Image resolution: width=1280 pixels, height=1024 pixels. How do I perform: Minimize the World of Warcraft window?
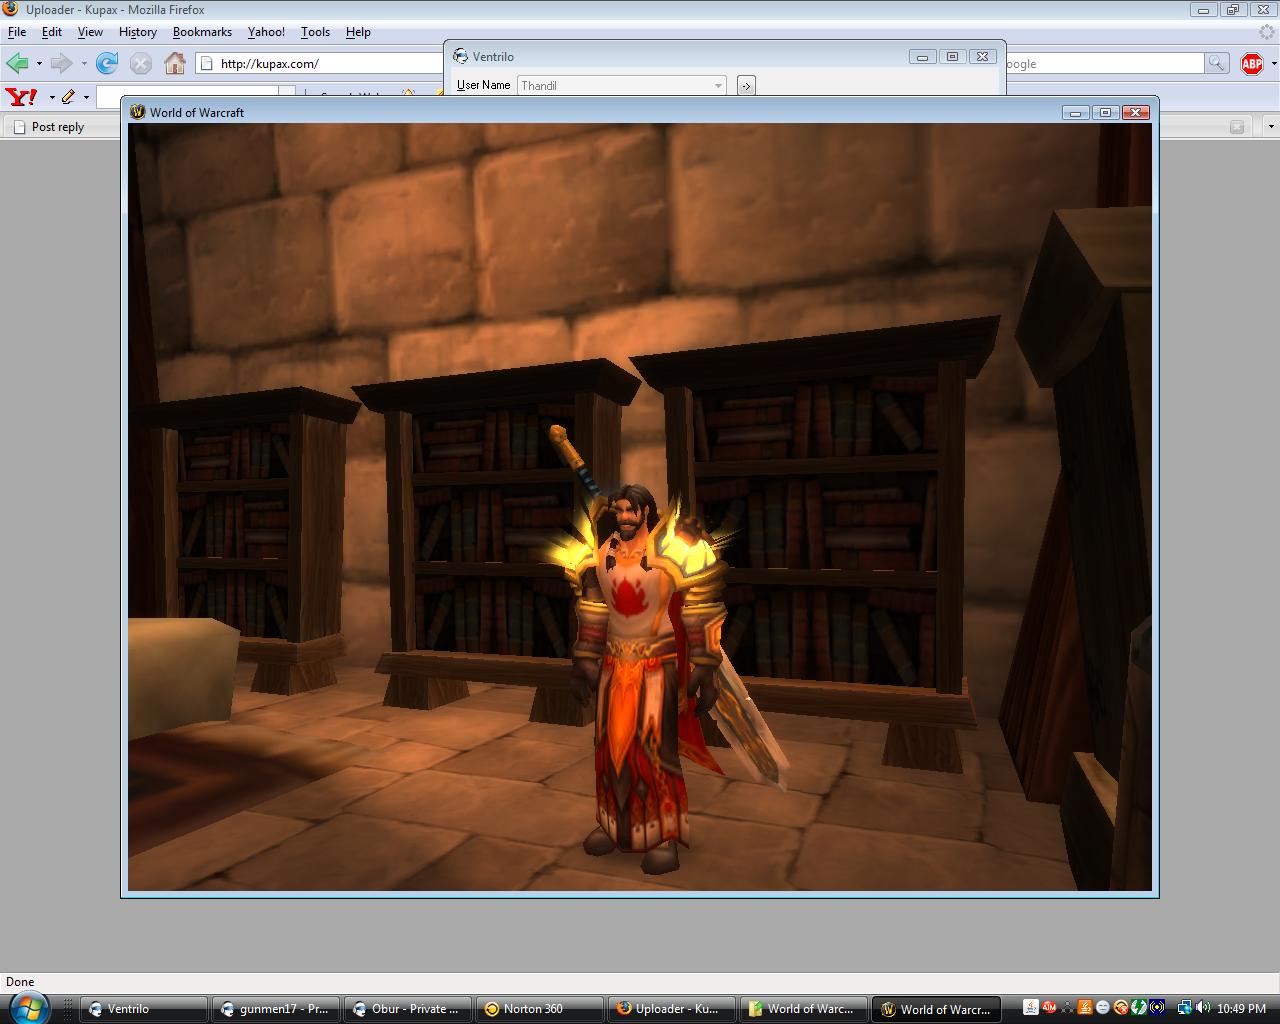(1076, 112)
